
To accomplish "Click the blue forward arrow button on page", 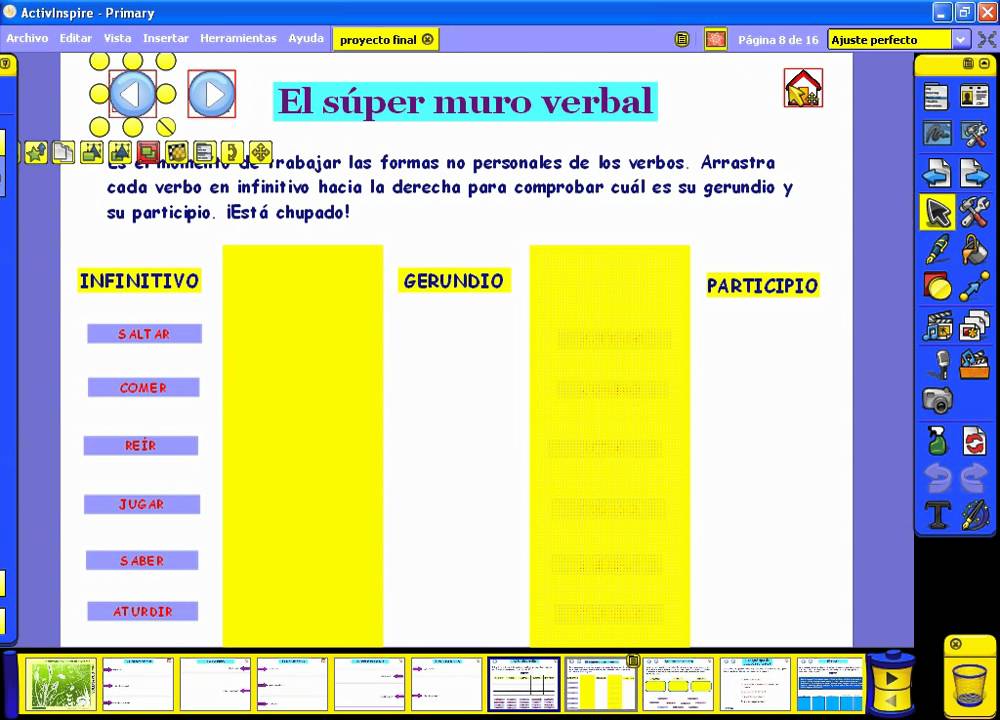I will 212,94.
